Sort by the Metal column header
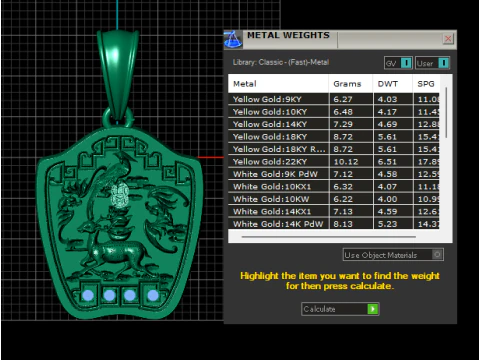 pos(278,84)
